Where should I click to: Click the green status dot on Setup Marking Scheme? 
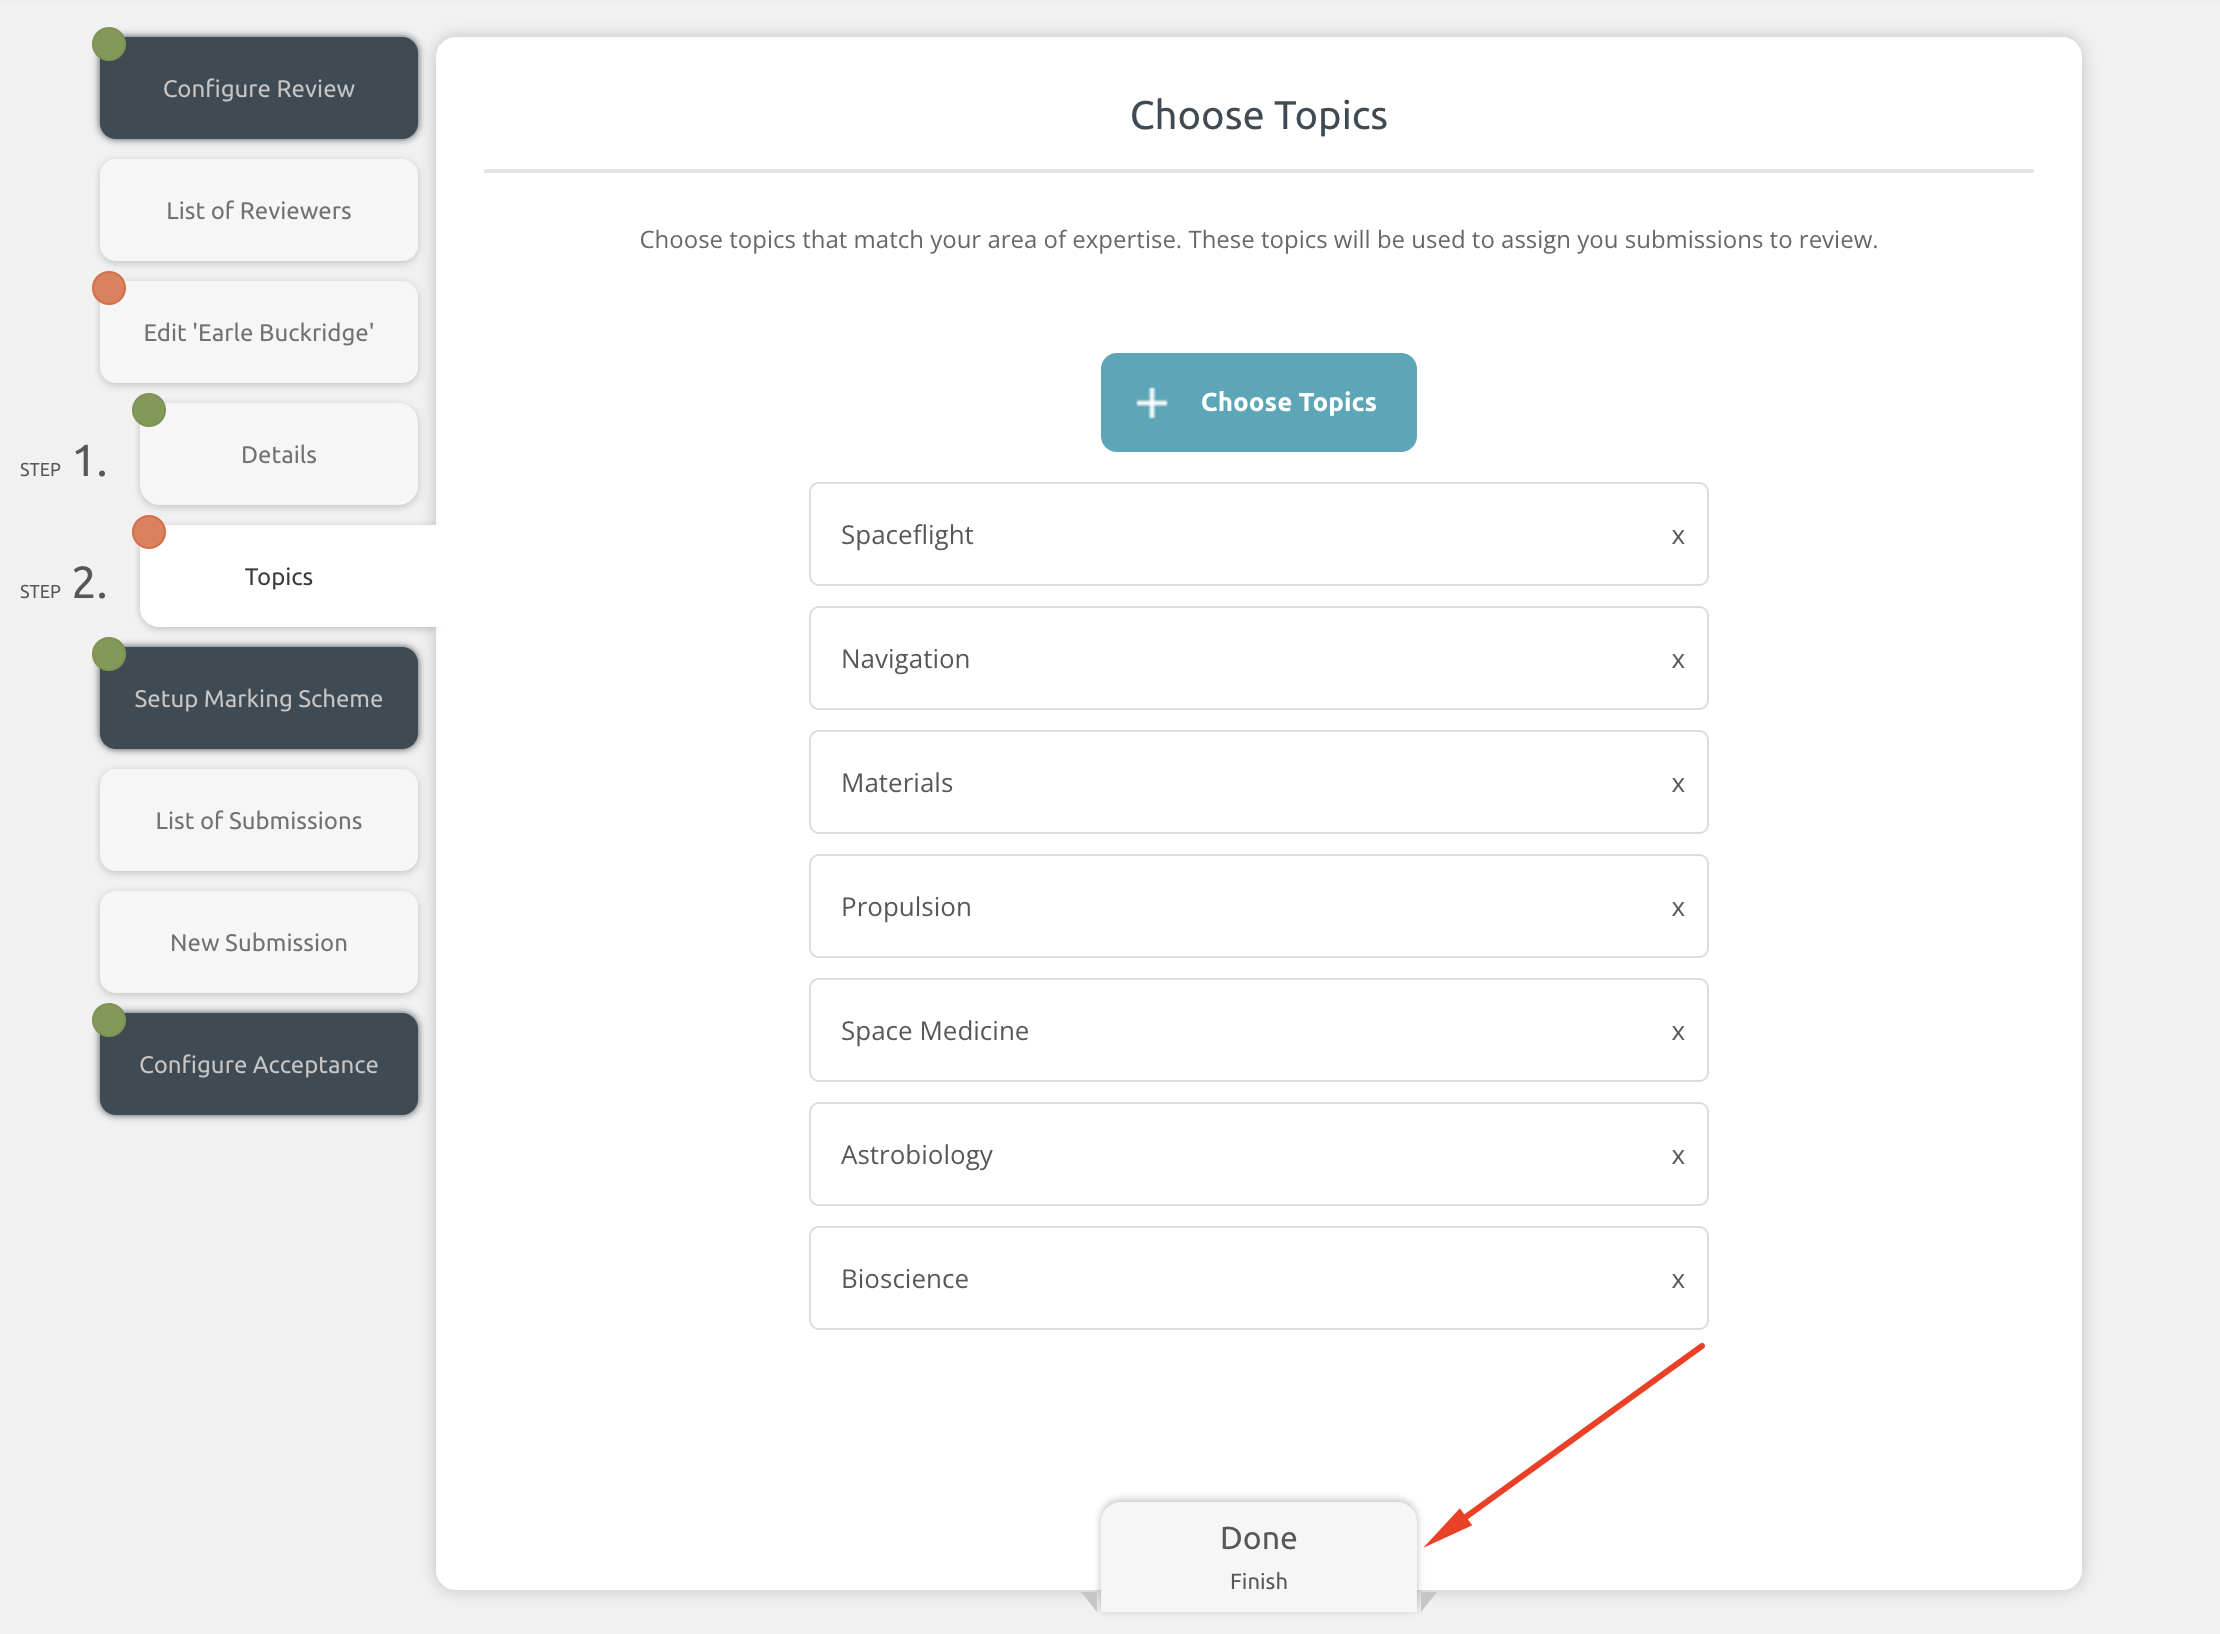(109, 654)
